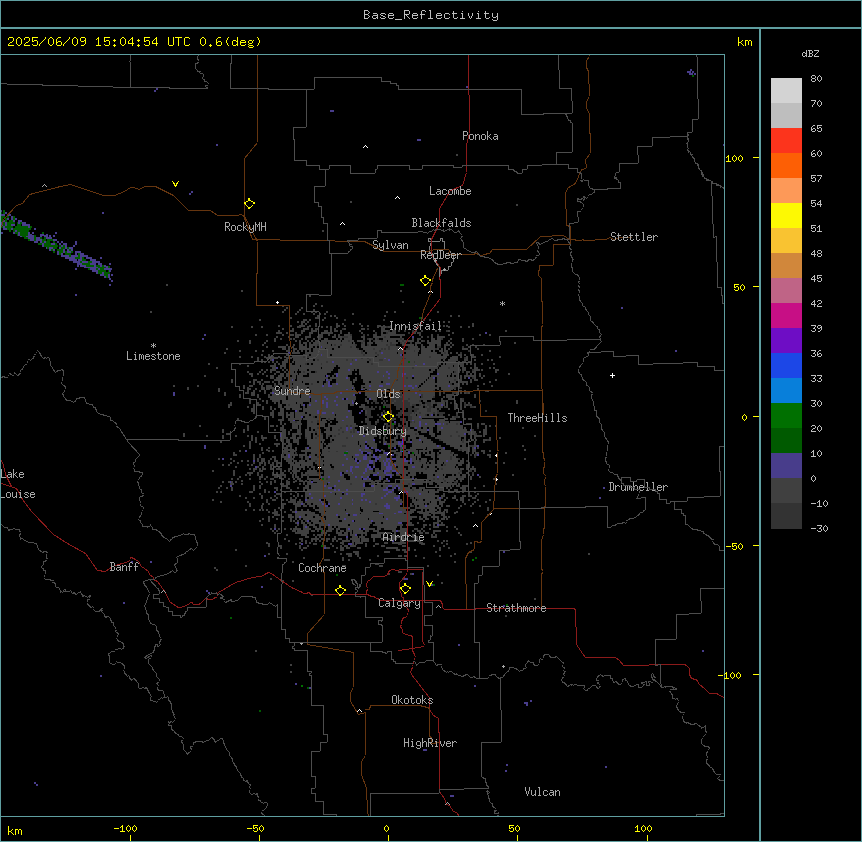
Task: Click the Banff label
Action: 124,567
